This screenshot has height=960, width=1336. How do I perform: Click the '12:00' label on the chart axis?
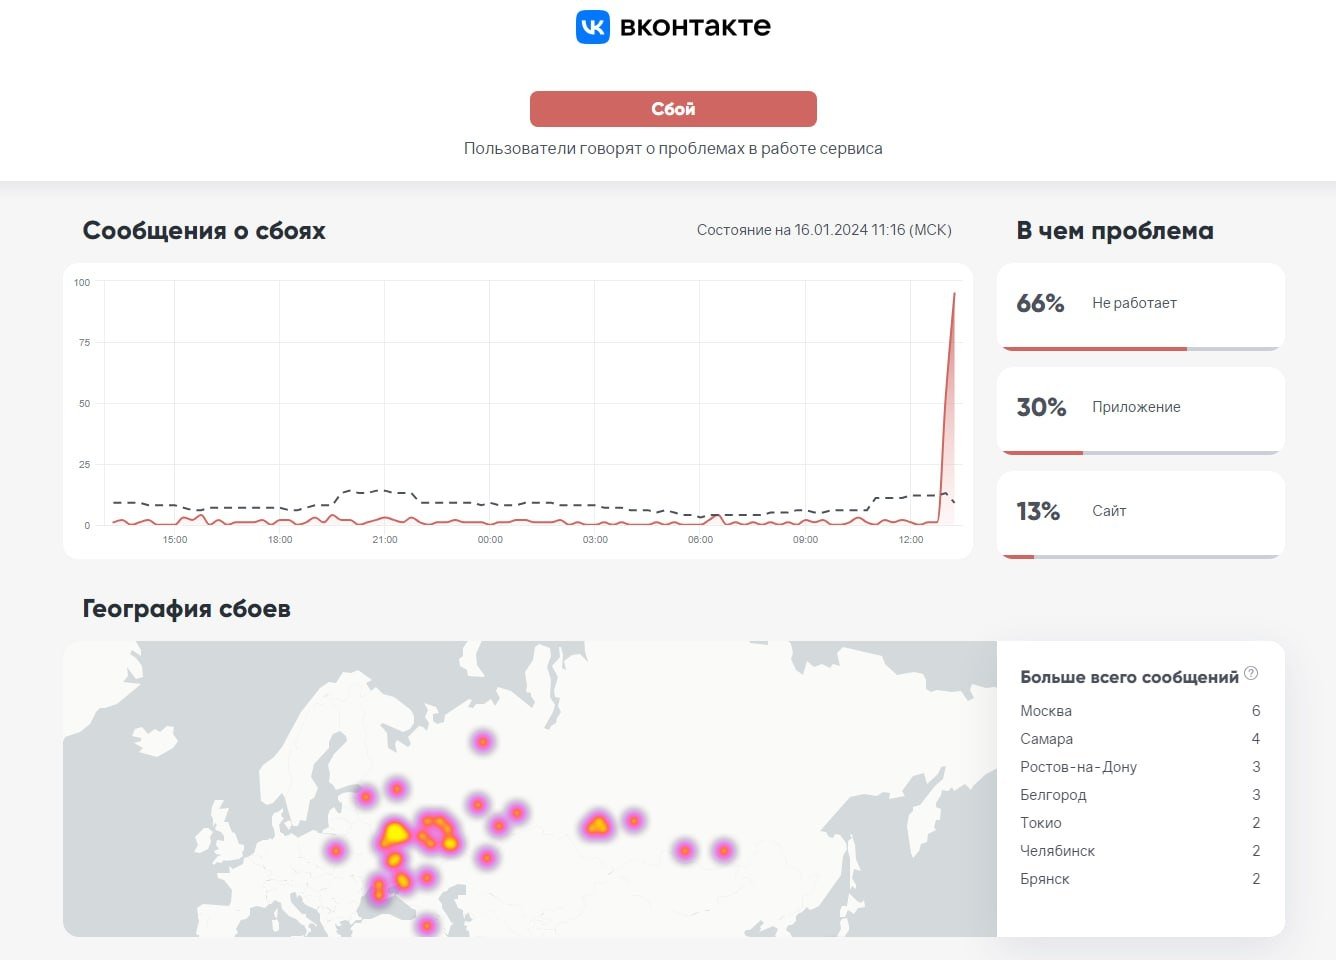(x=911, y=539)
